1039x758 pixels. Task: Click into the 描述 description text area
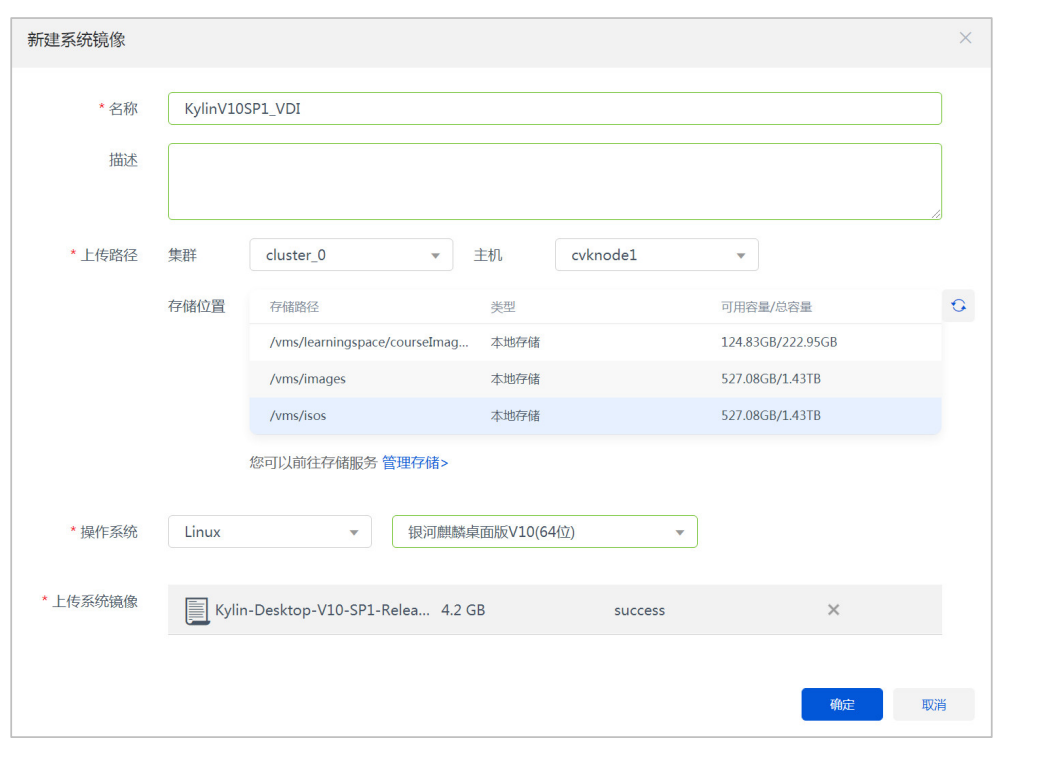554,181
